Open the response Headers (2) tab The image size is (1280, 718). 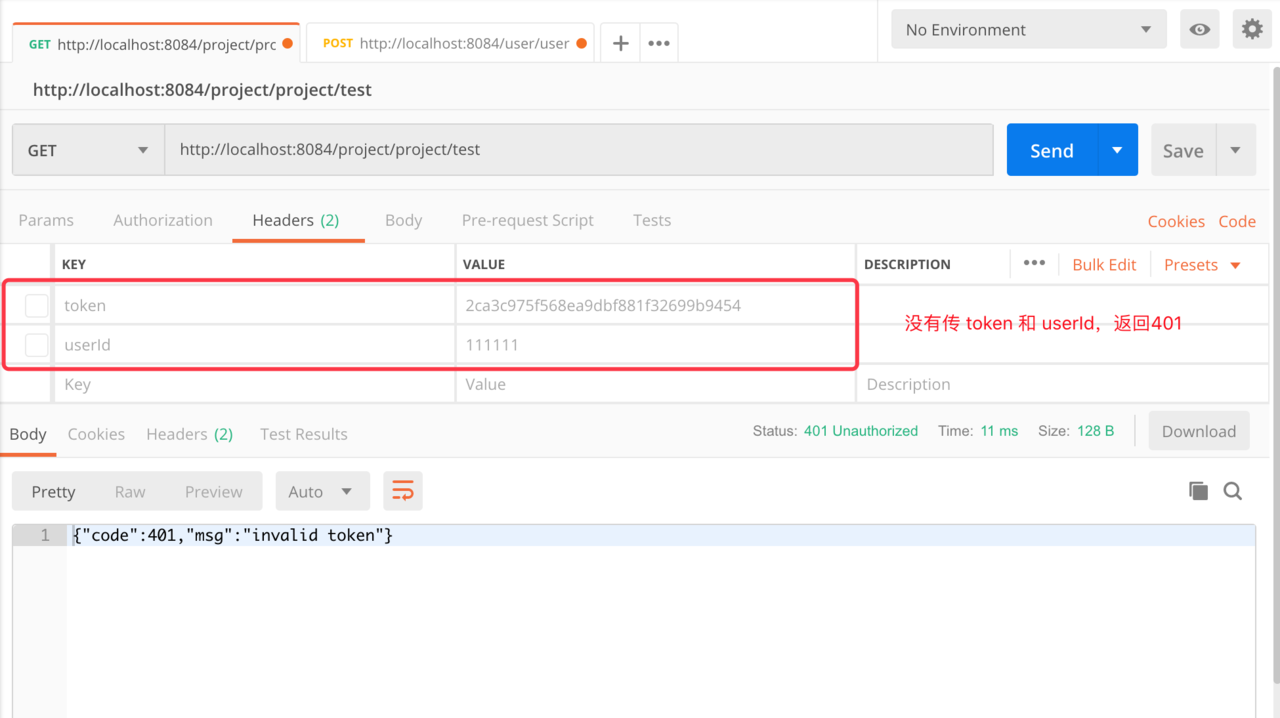click(x=189, y=434)
